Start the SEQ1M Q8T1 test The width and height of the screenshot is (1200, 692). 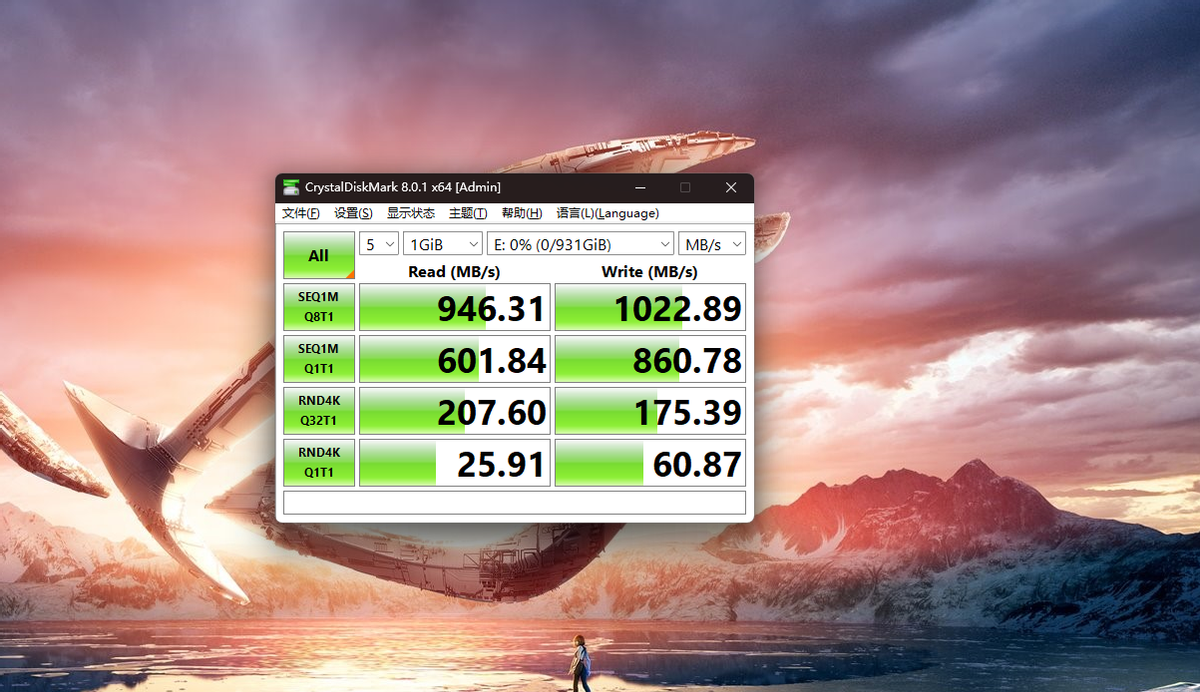(319, 306)
